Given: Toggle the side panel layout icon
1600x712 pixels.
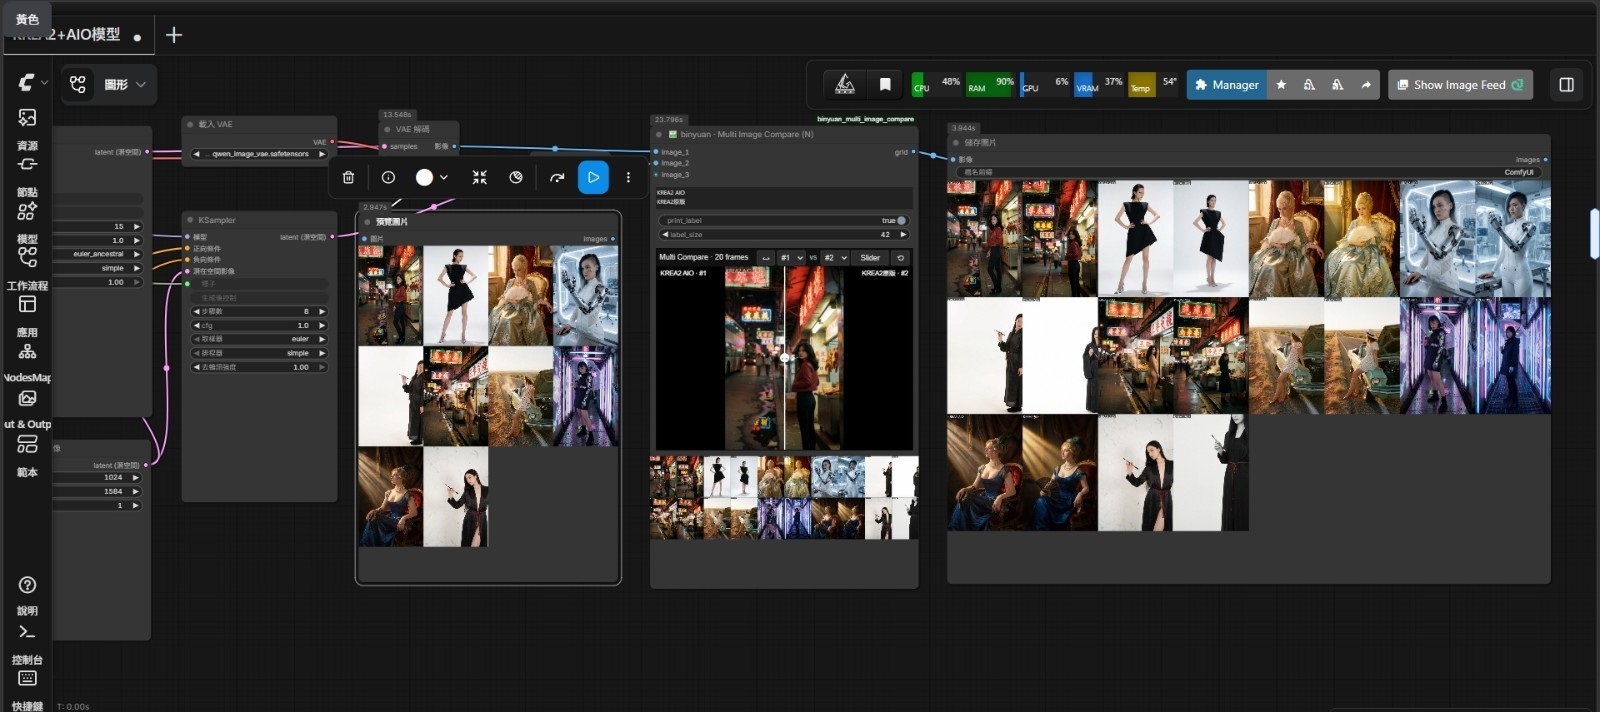Looking at the screenshot, I should tap(1567, 85).
